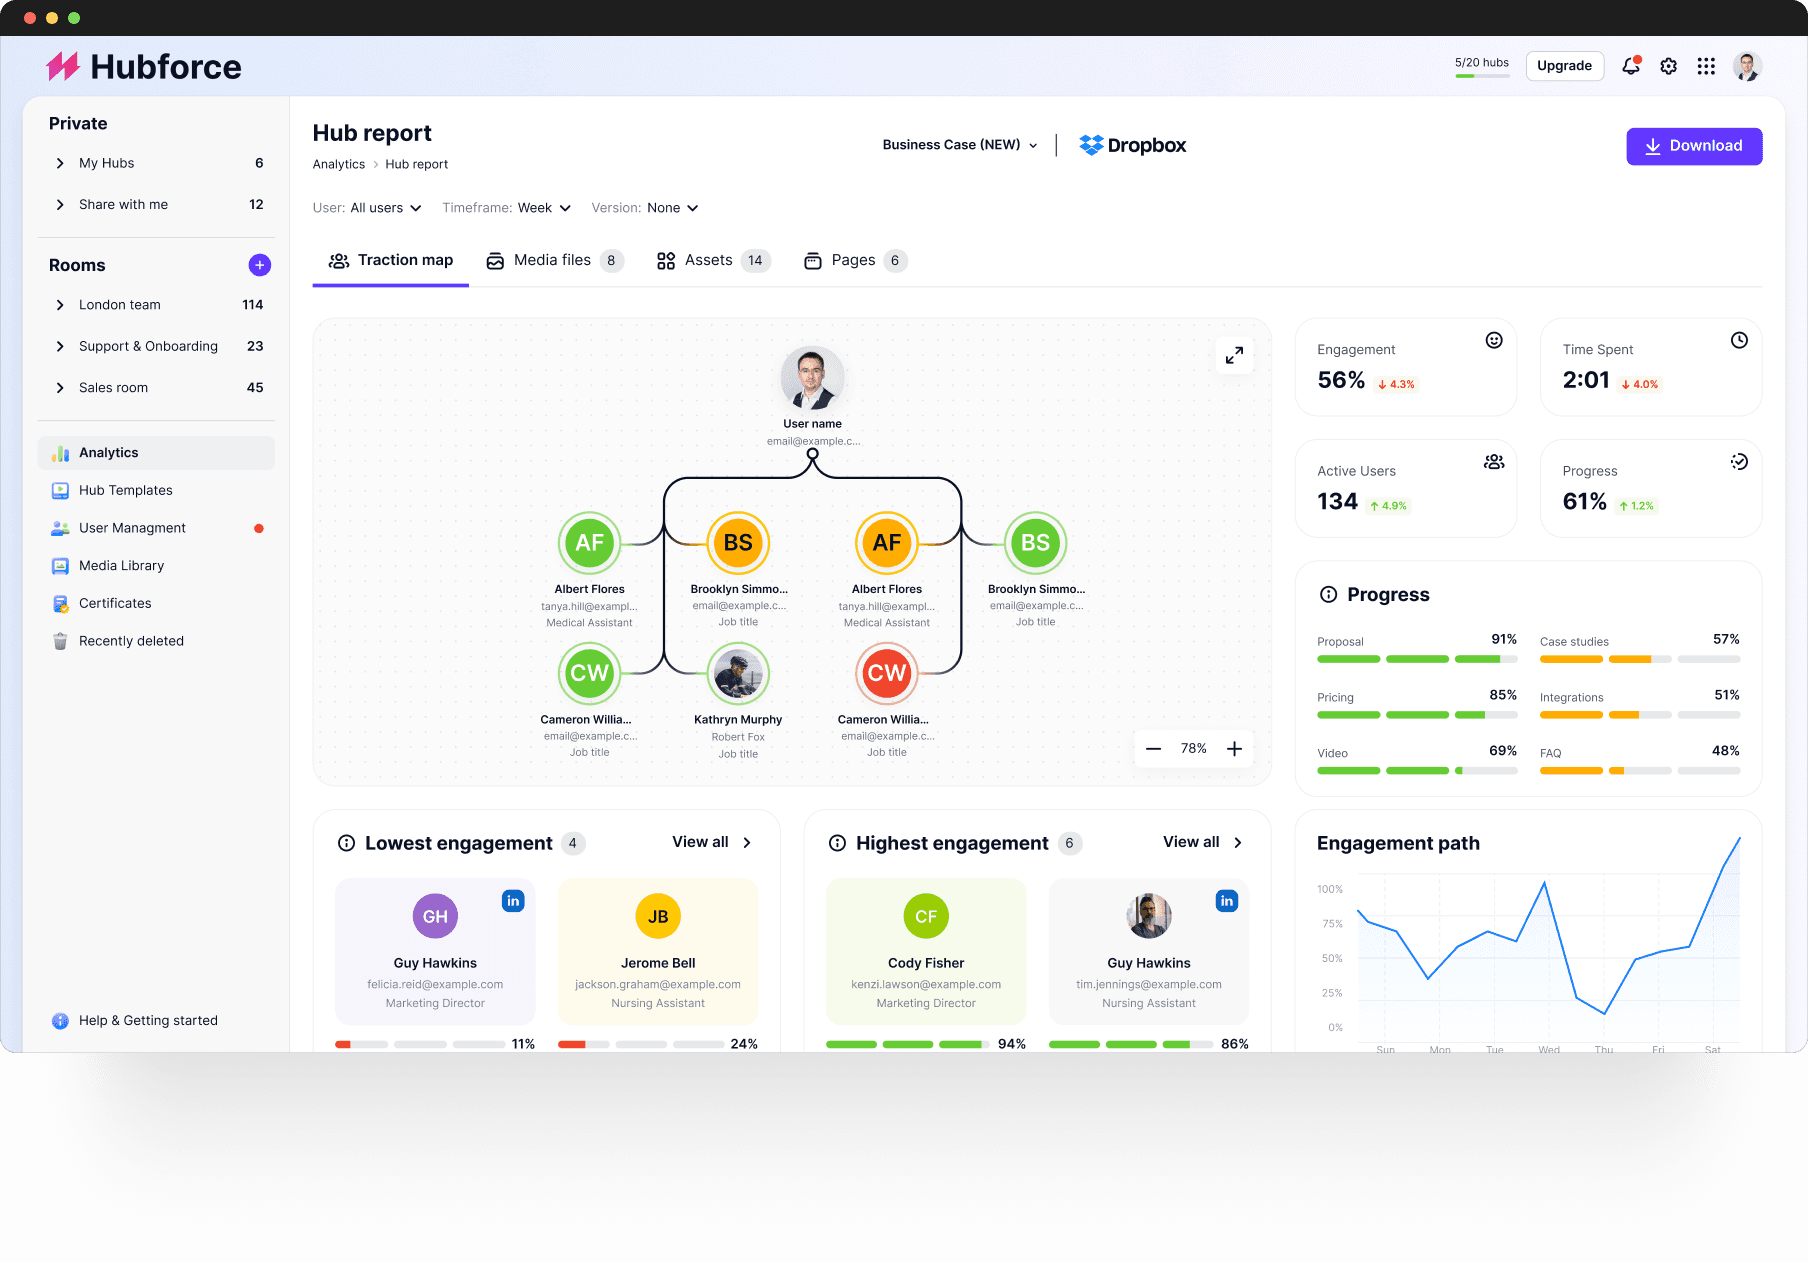The image size is (1808, 1262).
Task: Expand the traction map to fullscreen
Action: click(1234, 355)
